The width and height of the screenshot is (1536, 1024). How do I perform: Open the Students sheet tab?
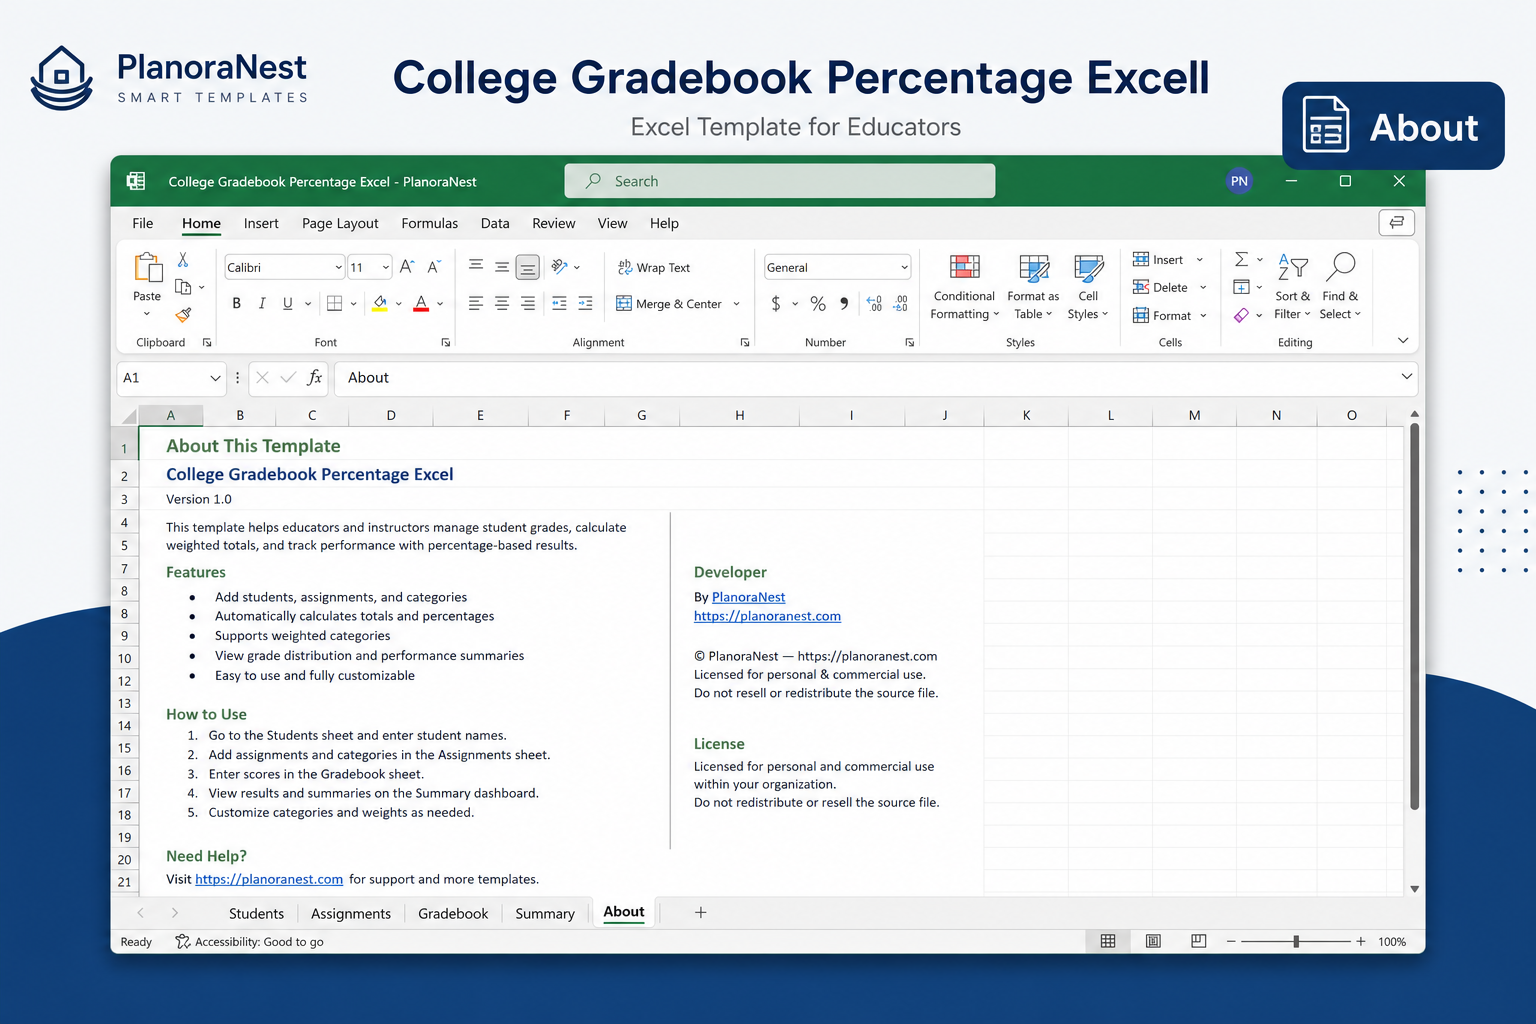tap(256, 913)
